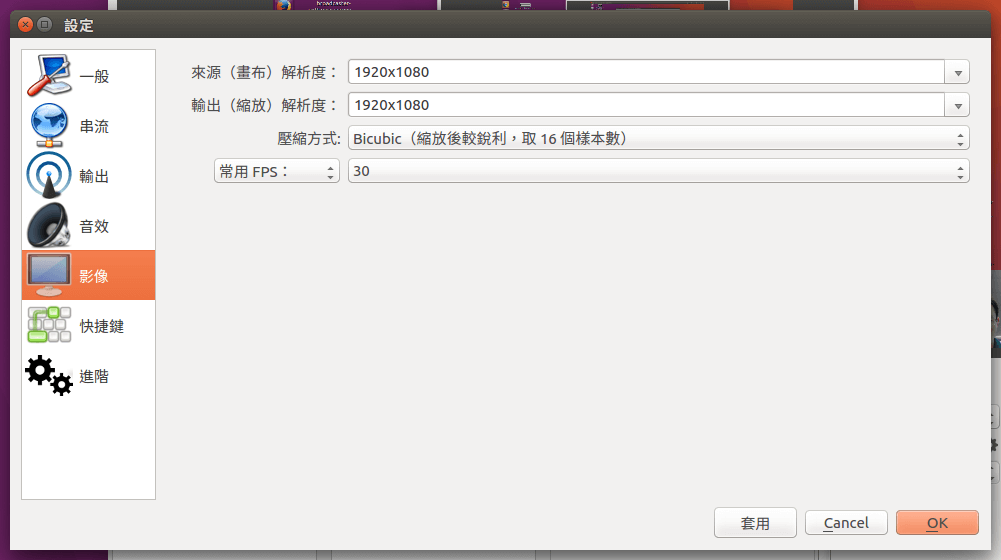
Task: Click the speaker icon for 音效
Action: [x=48, y=226]
